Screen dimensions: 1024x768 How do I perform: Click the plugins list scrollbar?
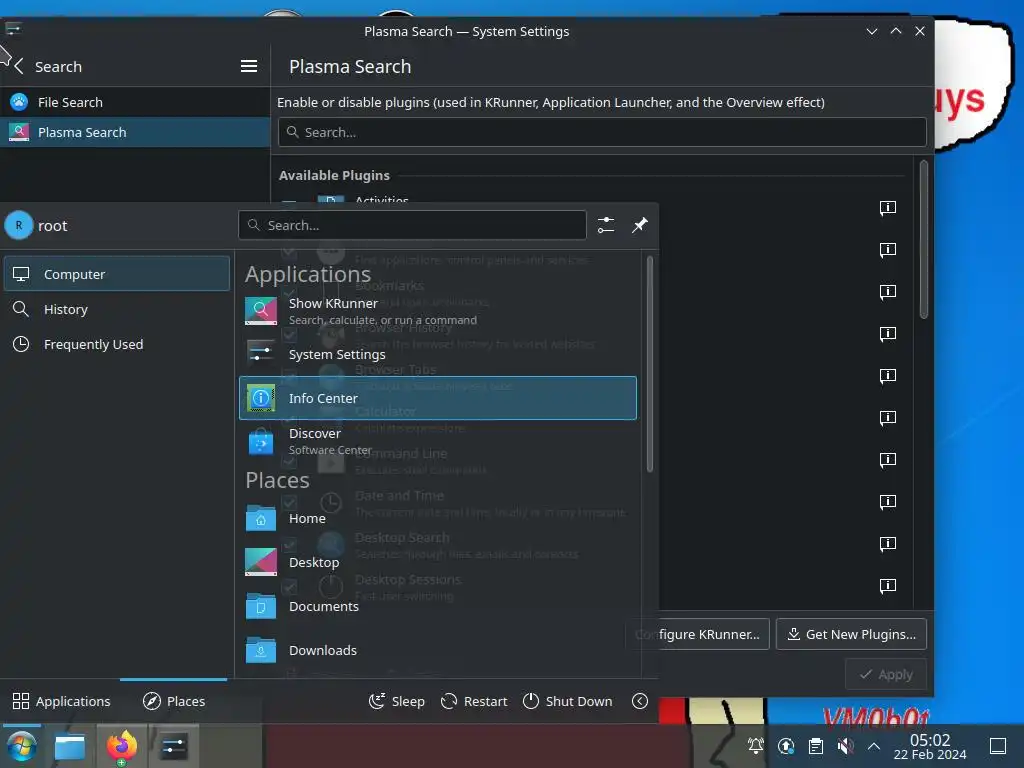923,240
